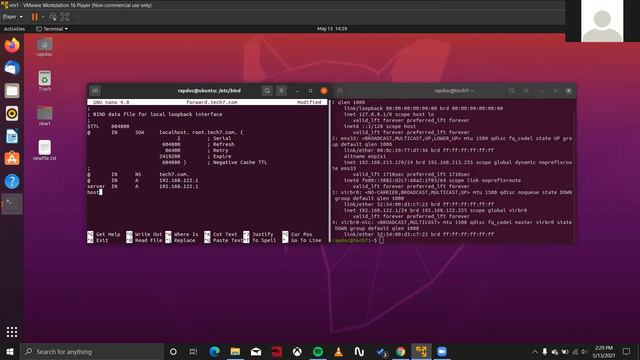Open hamburger menu in /etc/bind terminal
Screen dimensions: 640x360
coord(281,91)
